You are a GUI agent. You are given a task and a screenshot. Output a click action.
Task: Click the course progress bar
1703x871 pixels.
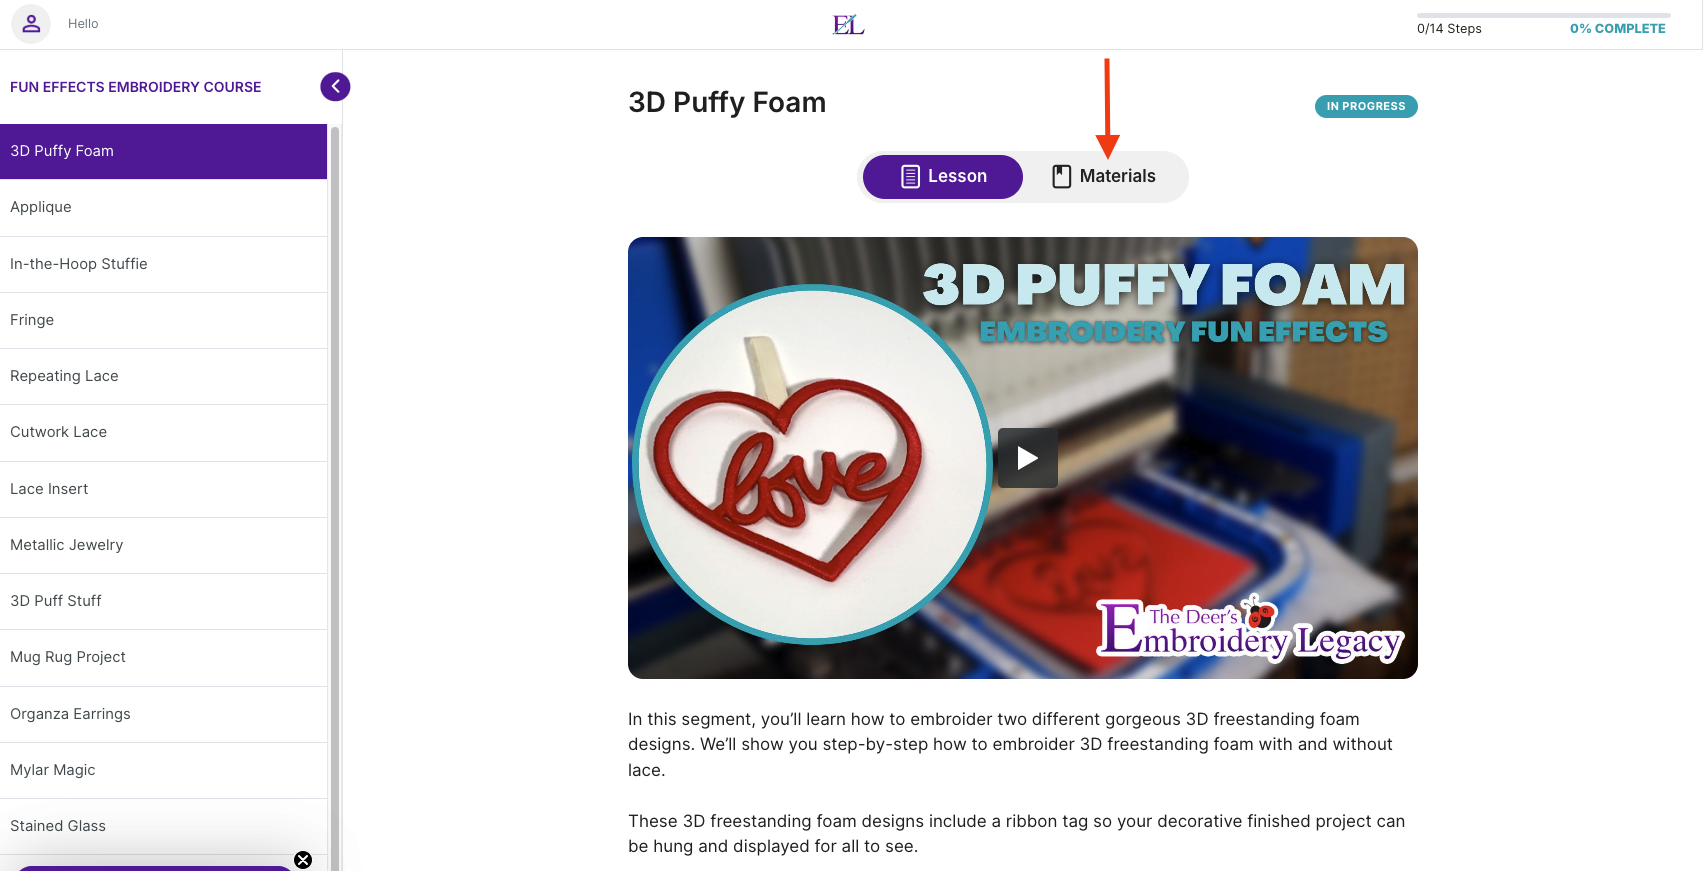click(x=1543, y=15)
